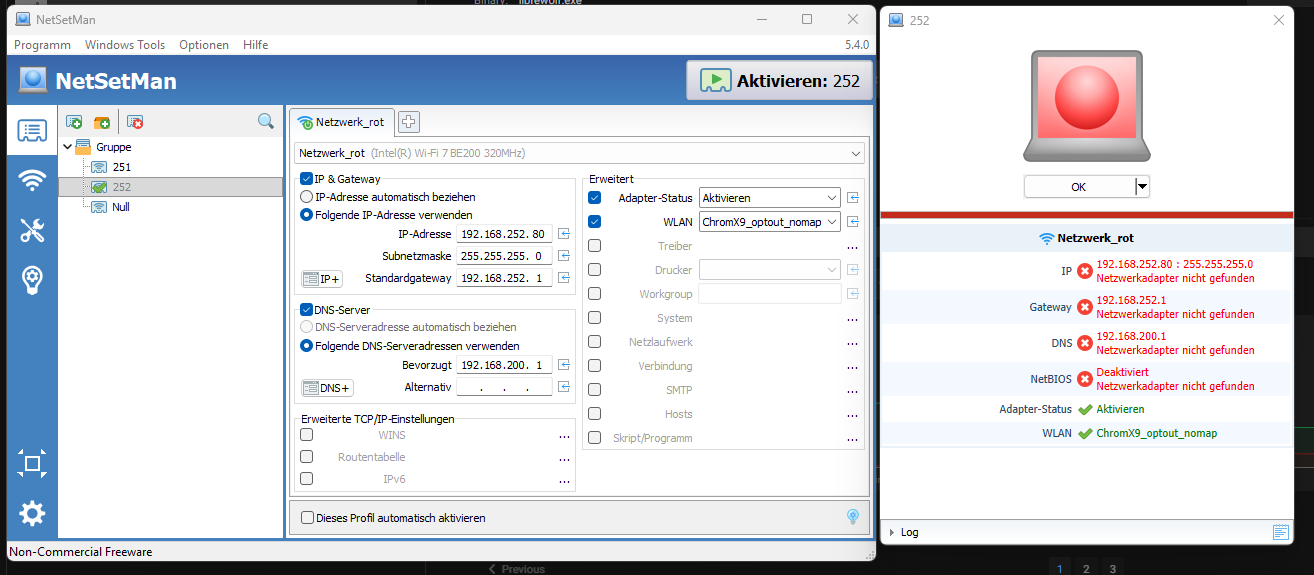This screenshot has height=575, width=1314.
Task: Open the tools wrench sidebar icon
Action: [32, 231]
